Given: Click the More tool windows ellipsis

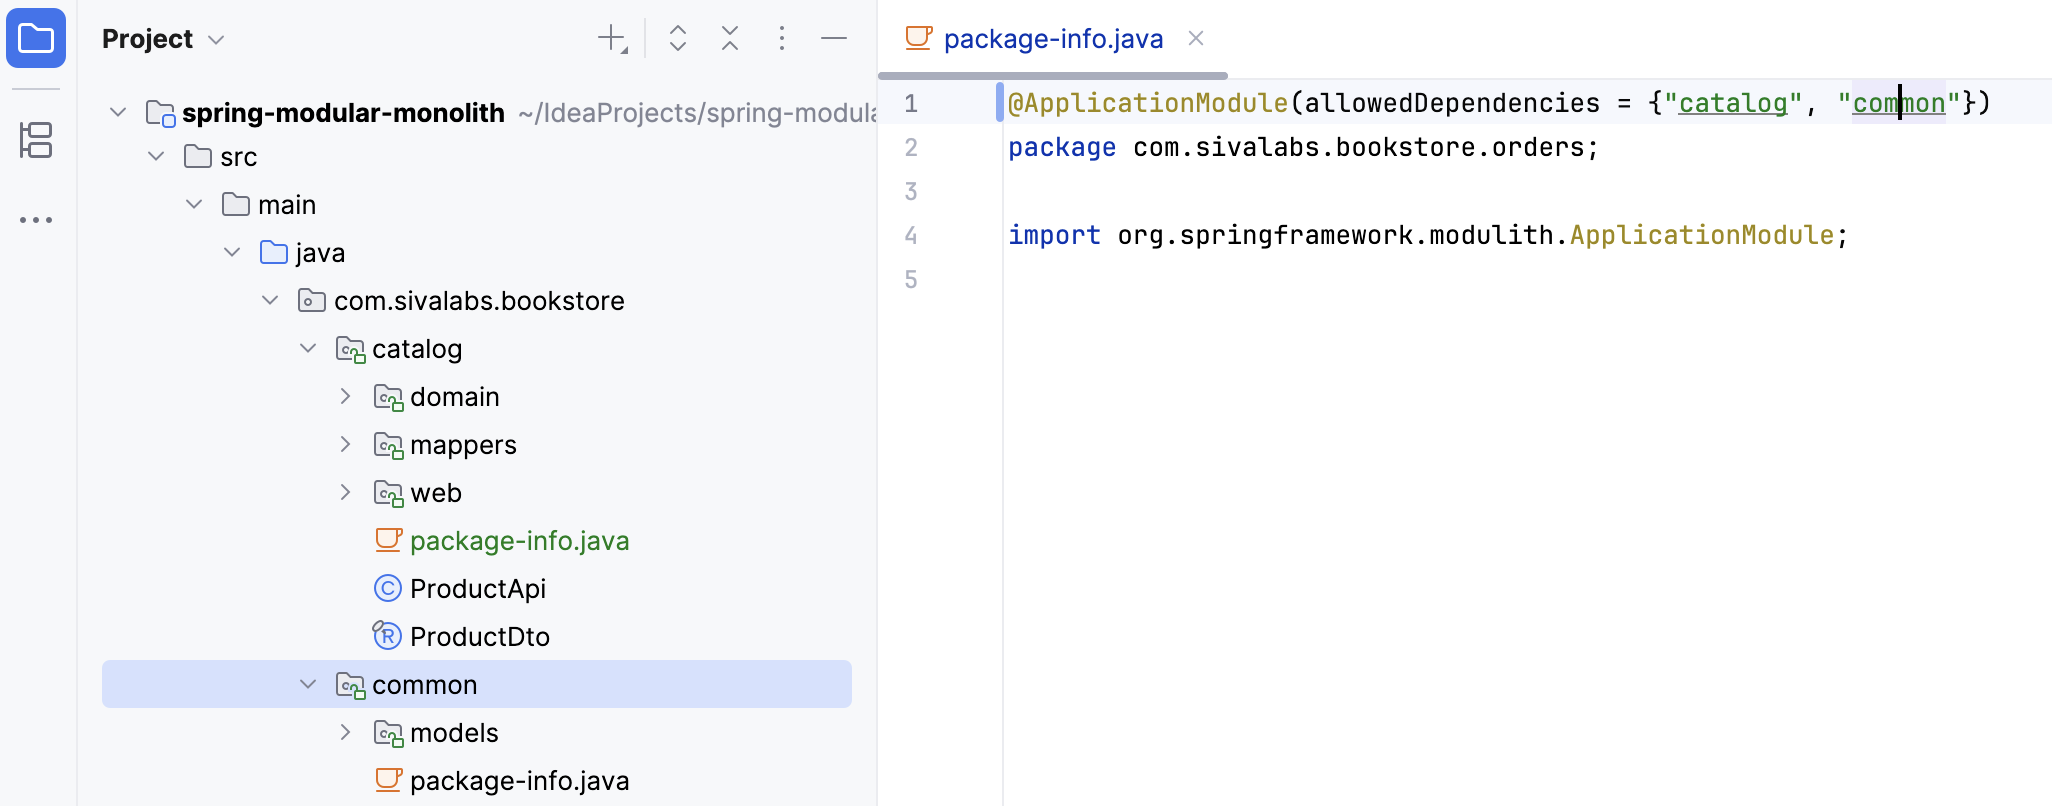Looking at the screenshot, I should tap(36, 220).
